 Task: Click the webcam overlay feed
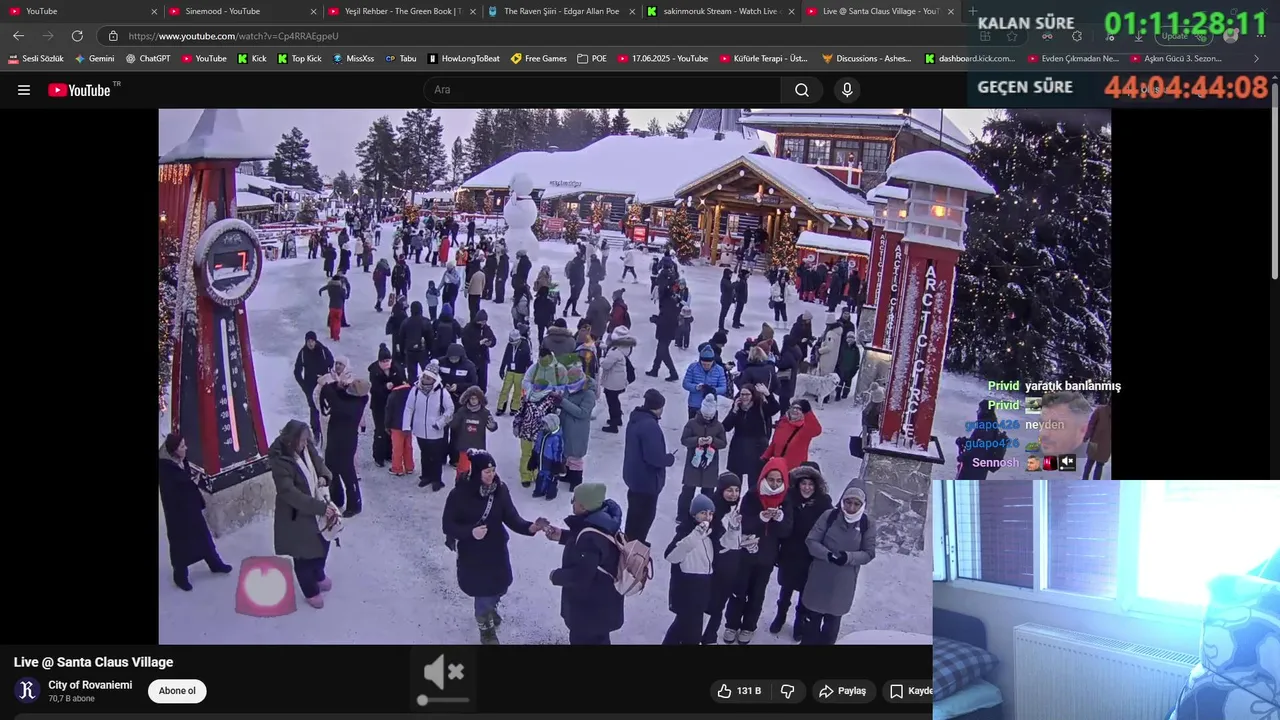pos(1106,600)
